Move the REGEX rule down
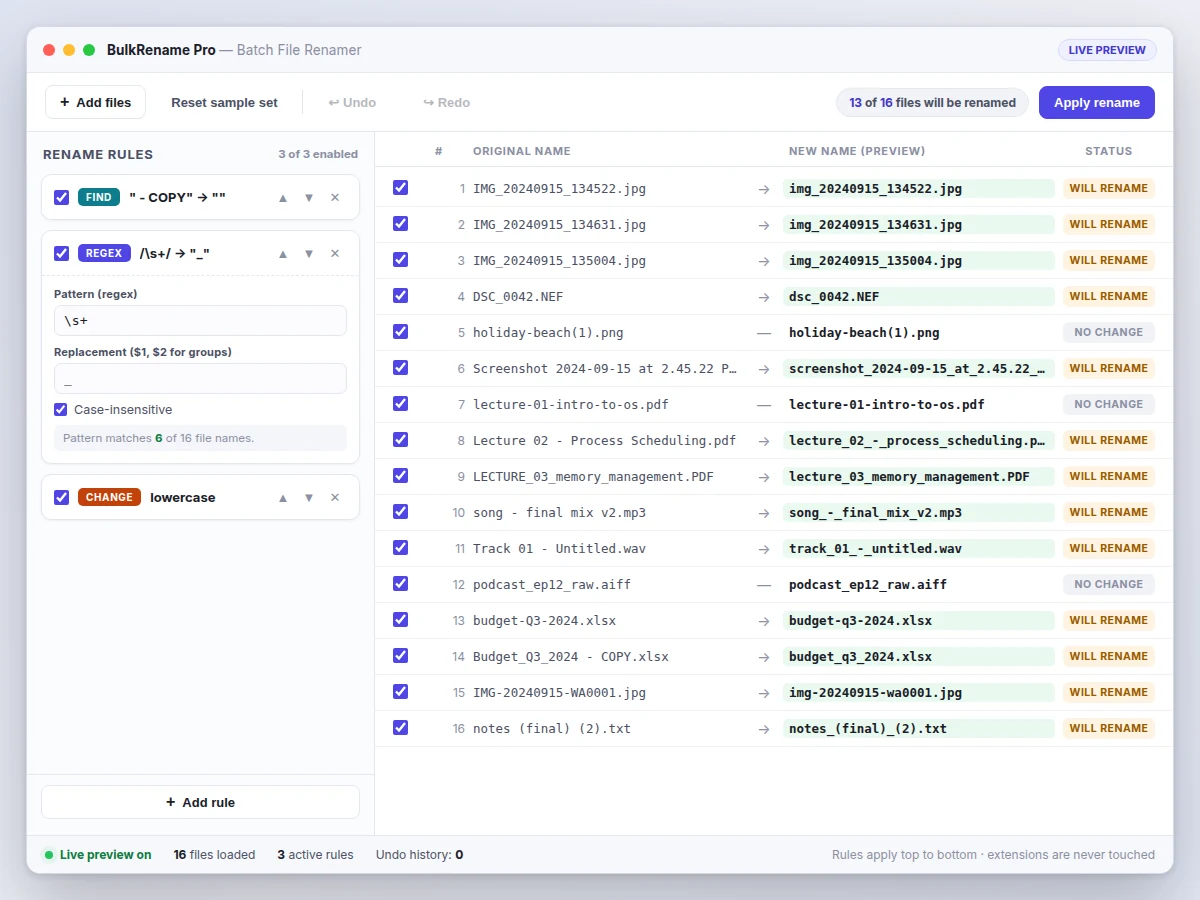Screen dimensions: 1200x900 tap(309, 254)
